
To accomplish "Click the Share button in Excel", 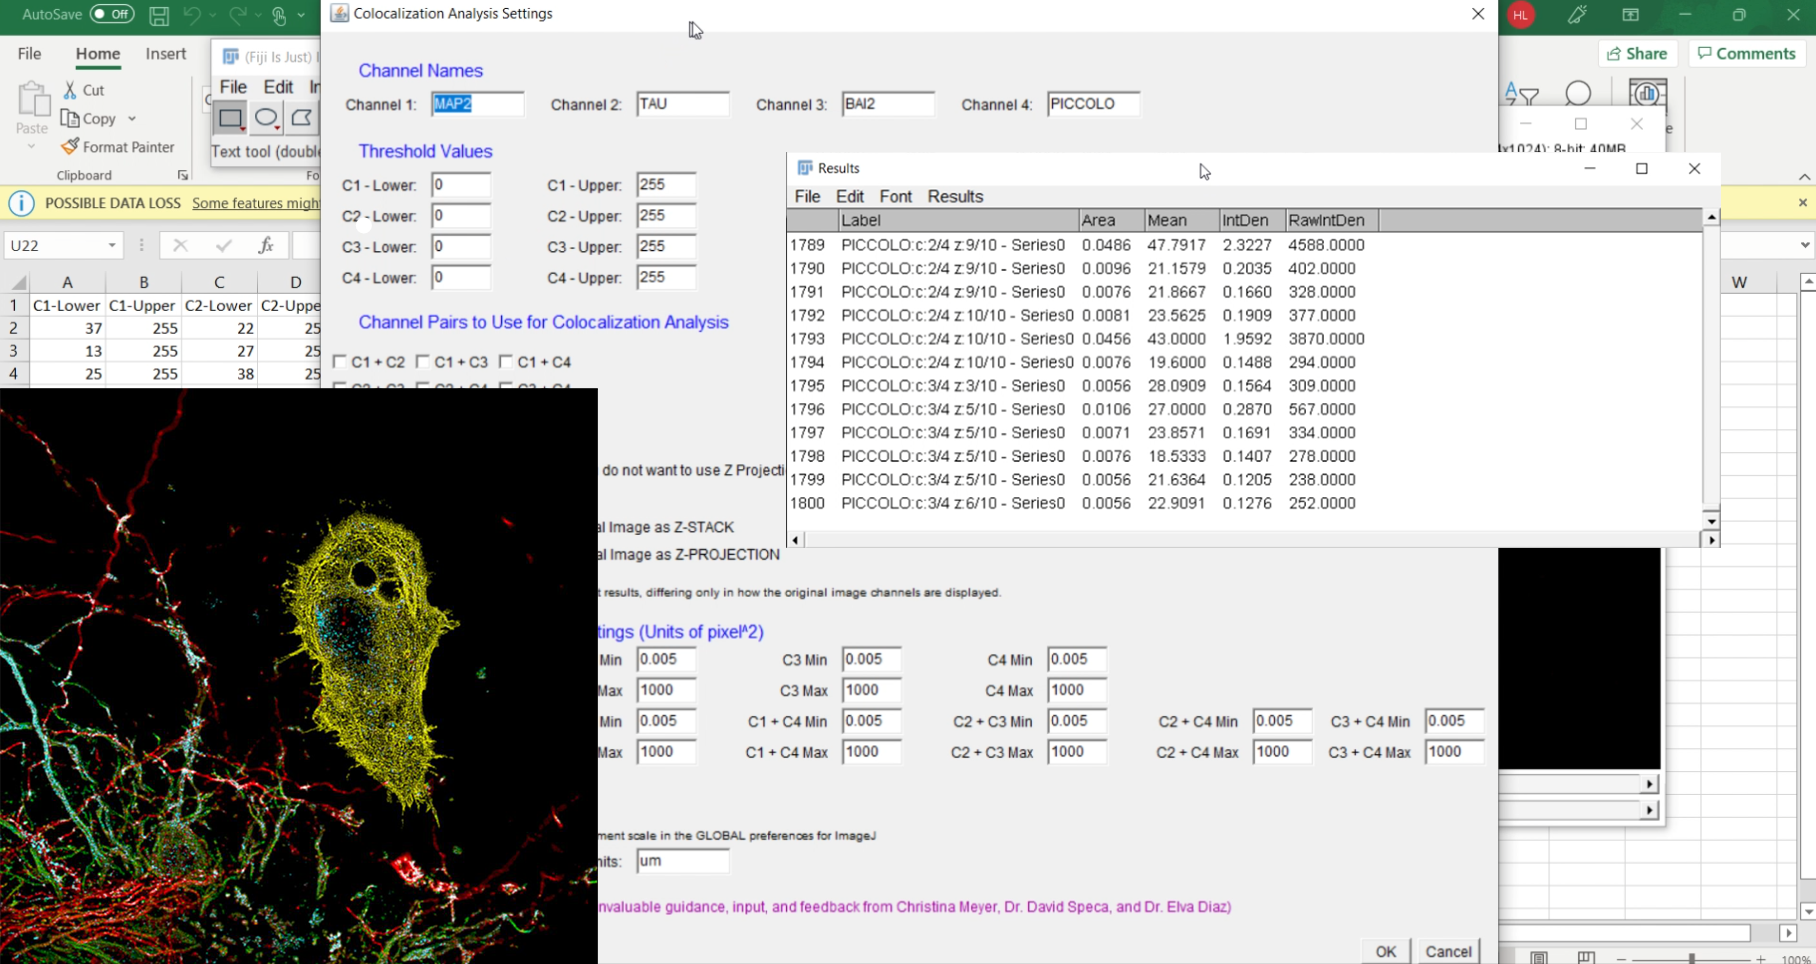I will (x=1637, y=54).
